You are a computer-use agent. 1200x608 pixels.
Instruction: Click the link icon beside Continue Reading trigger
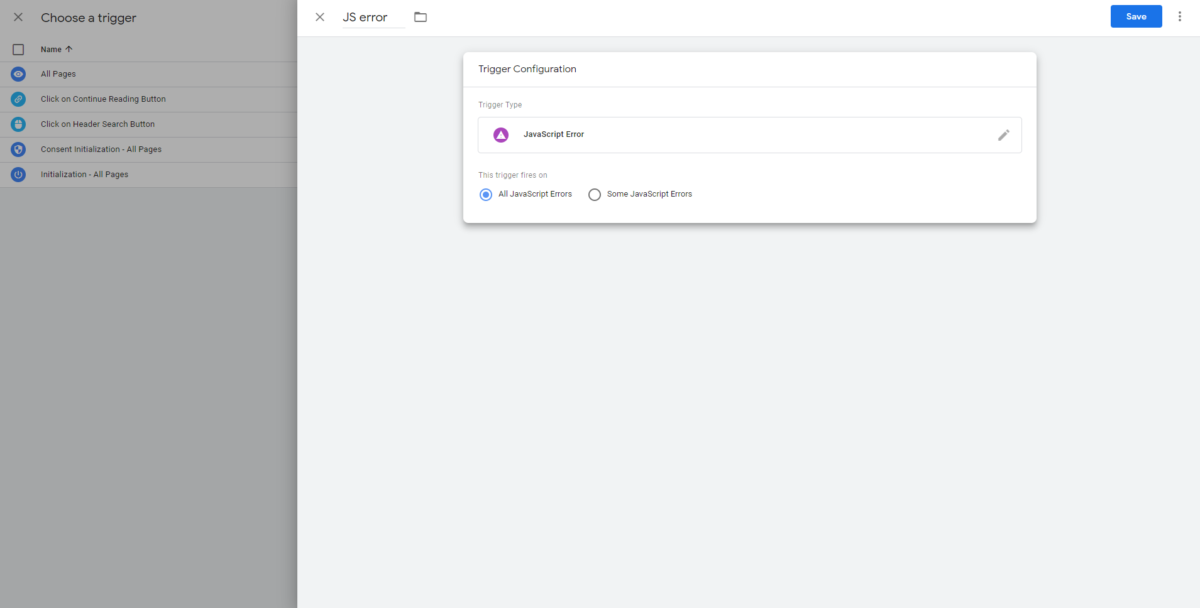coord(17,99)
